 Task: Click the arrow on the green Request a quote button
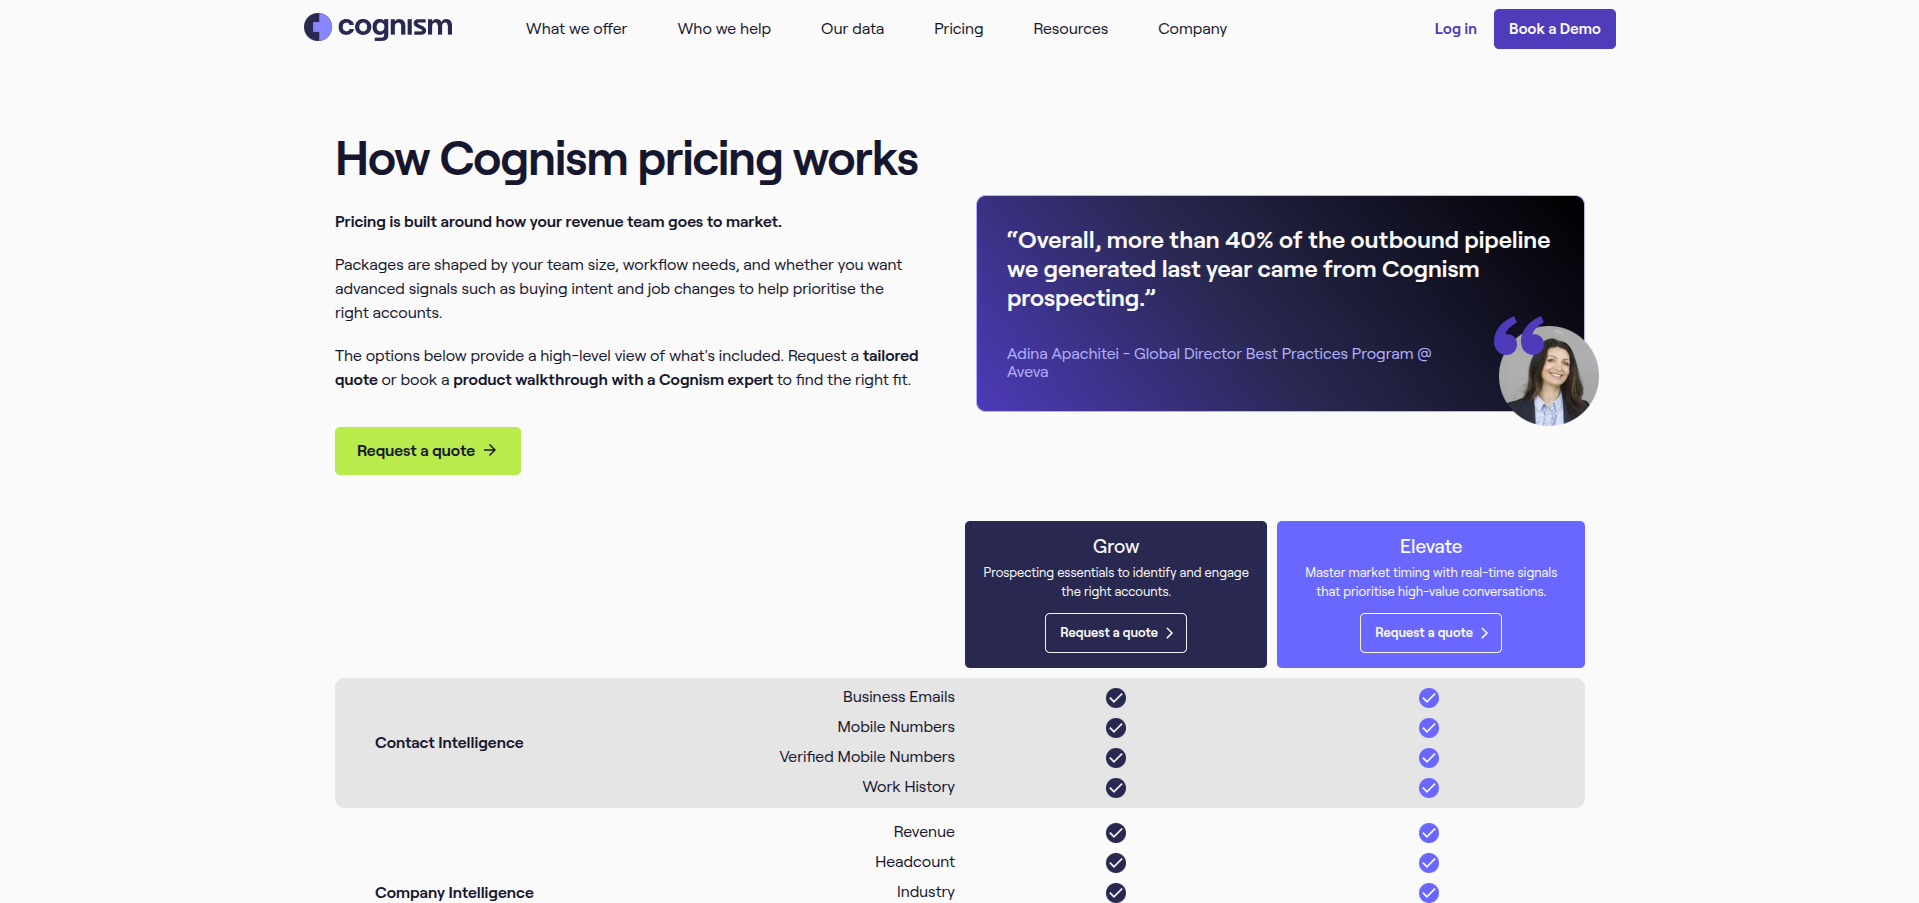pyautogui.click(x=490, y=450)
